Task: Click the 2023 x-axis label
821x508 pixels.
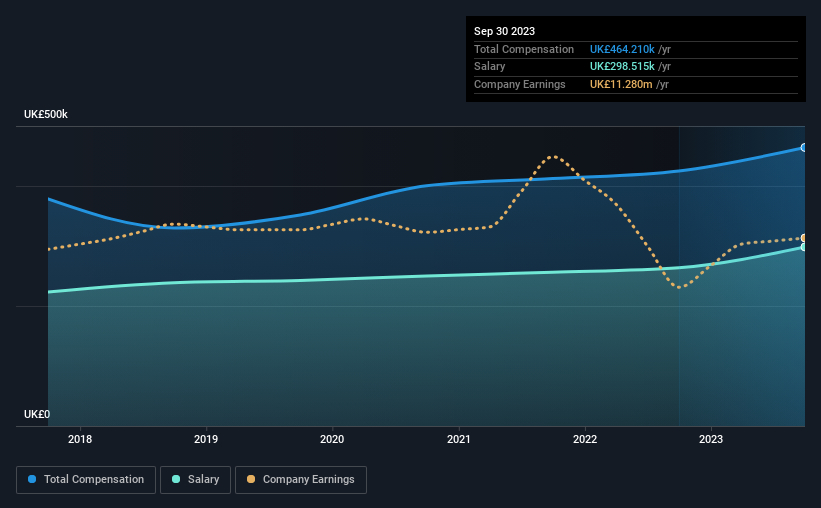Action: click(x=711, y=439)
